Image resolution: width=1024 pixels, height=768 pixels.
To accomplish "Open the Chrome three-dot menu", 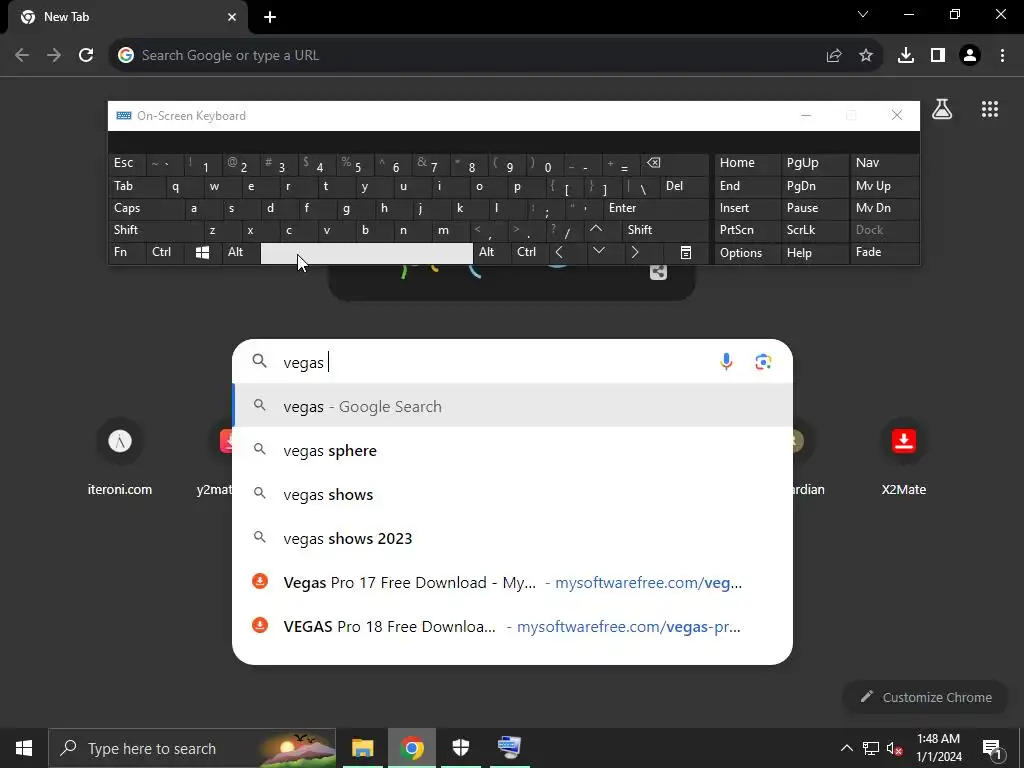I will coord(1002,56).
